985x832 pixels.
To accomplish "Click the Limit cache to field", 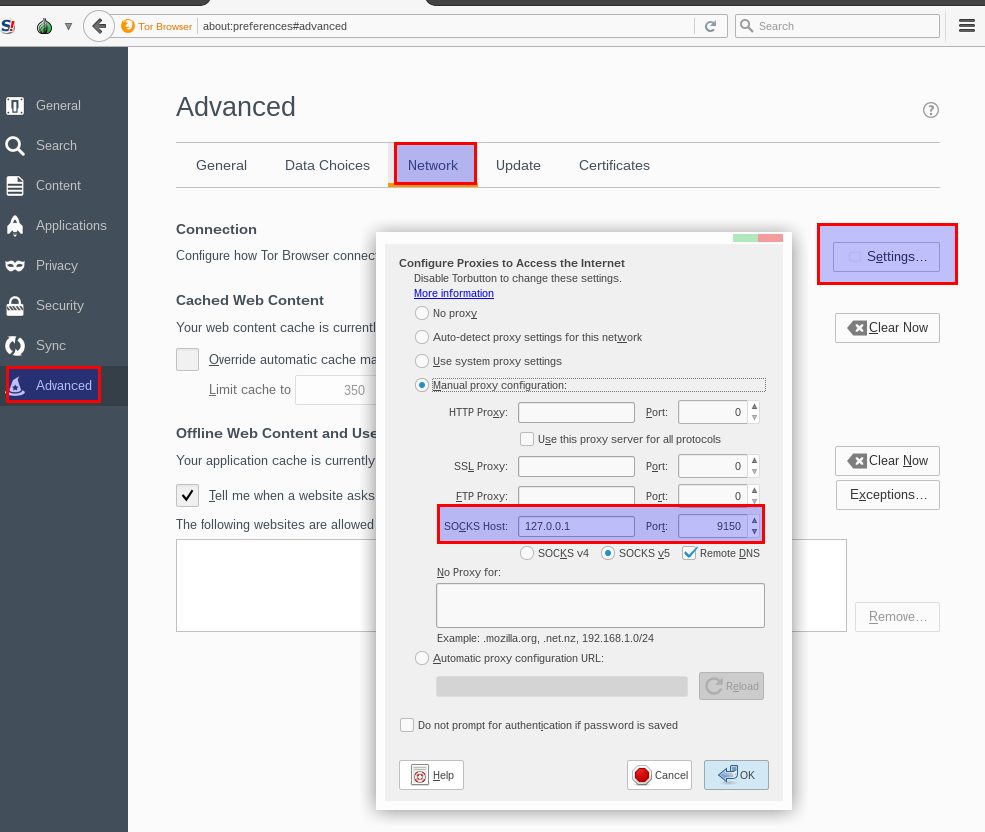I will click(x=335, y=390).
